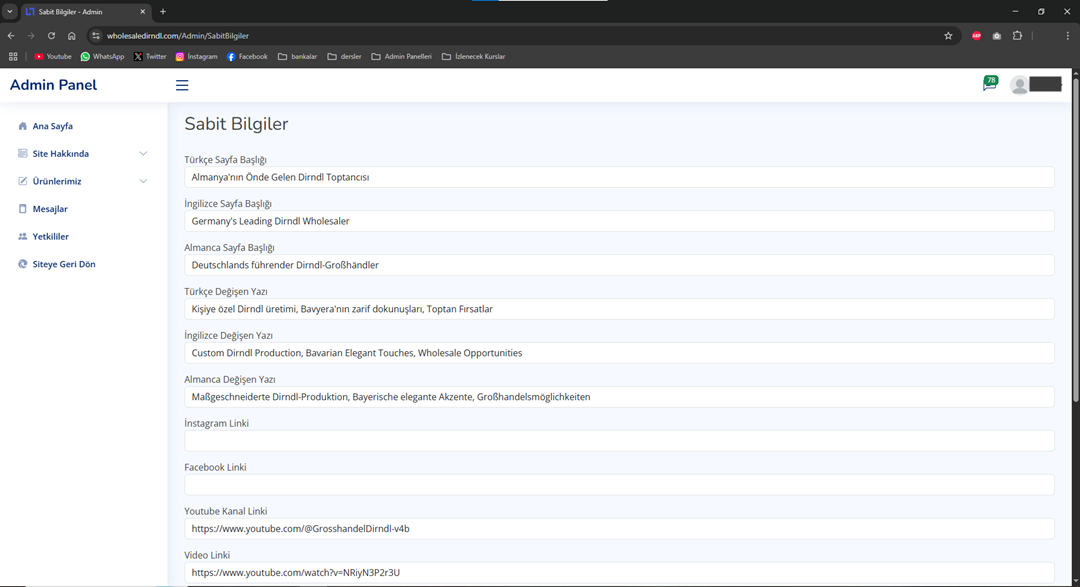Open the tab search dropdown arrow

(10, 12)
